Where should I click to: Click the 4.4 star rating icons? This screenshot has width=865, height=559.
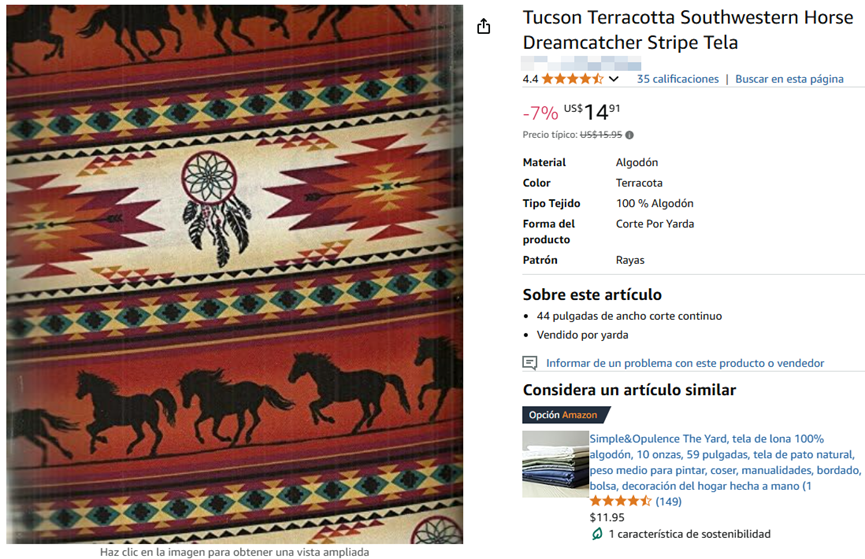point(572,79)
